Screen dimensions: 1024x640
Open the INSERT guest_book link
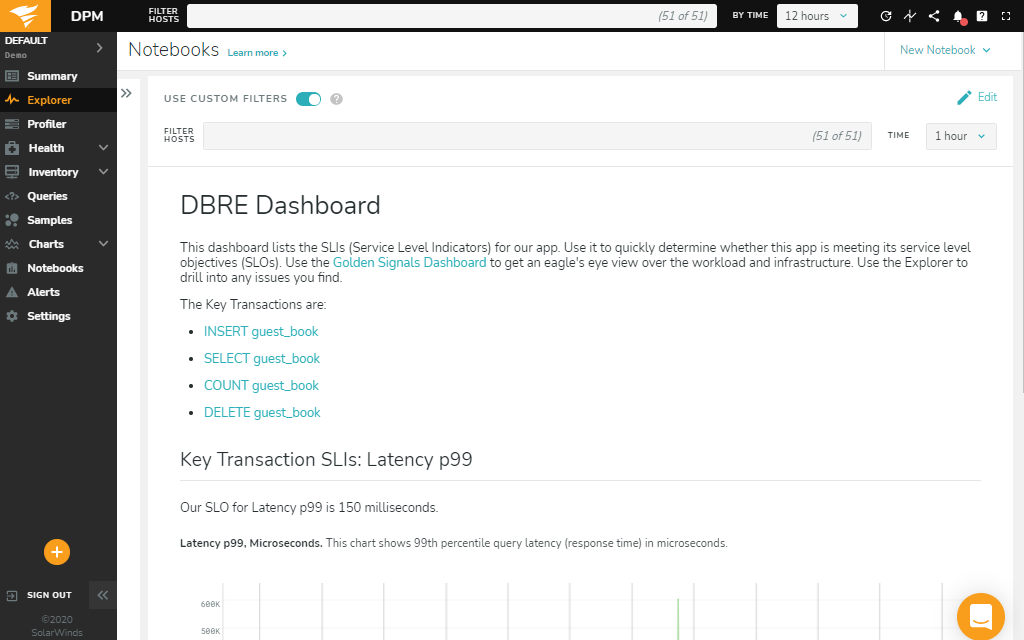pyautogui.click(x=261, y=331)
